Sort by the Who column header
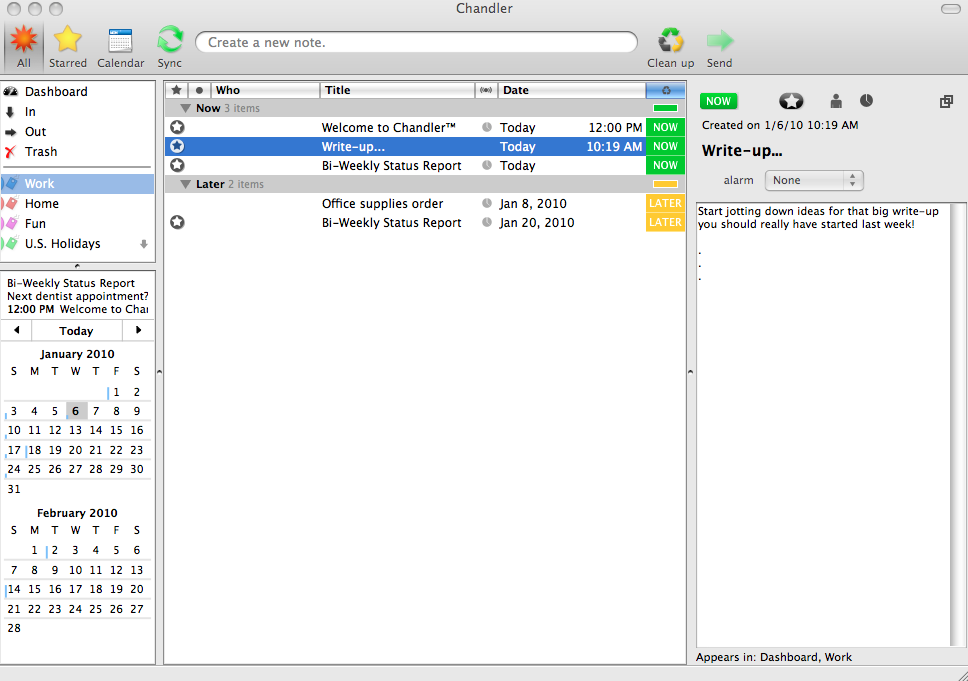Viewport: 968px width, 681px height. click(265, 90)
